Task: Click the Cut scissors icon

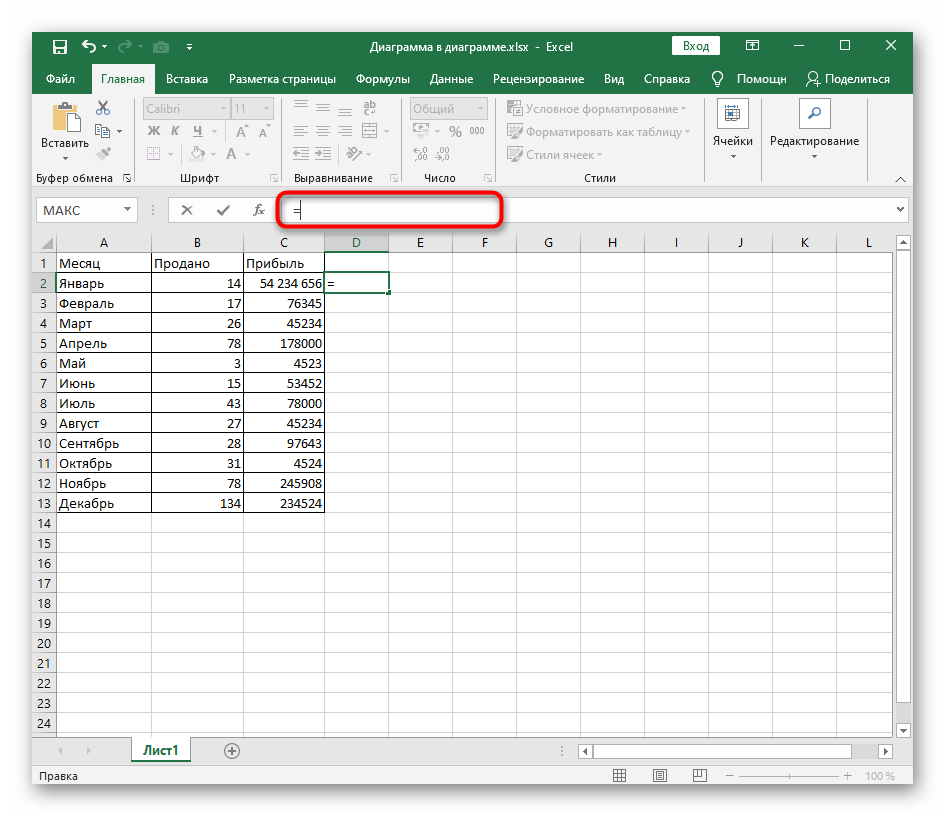Action: 103,108
